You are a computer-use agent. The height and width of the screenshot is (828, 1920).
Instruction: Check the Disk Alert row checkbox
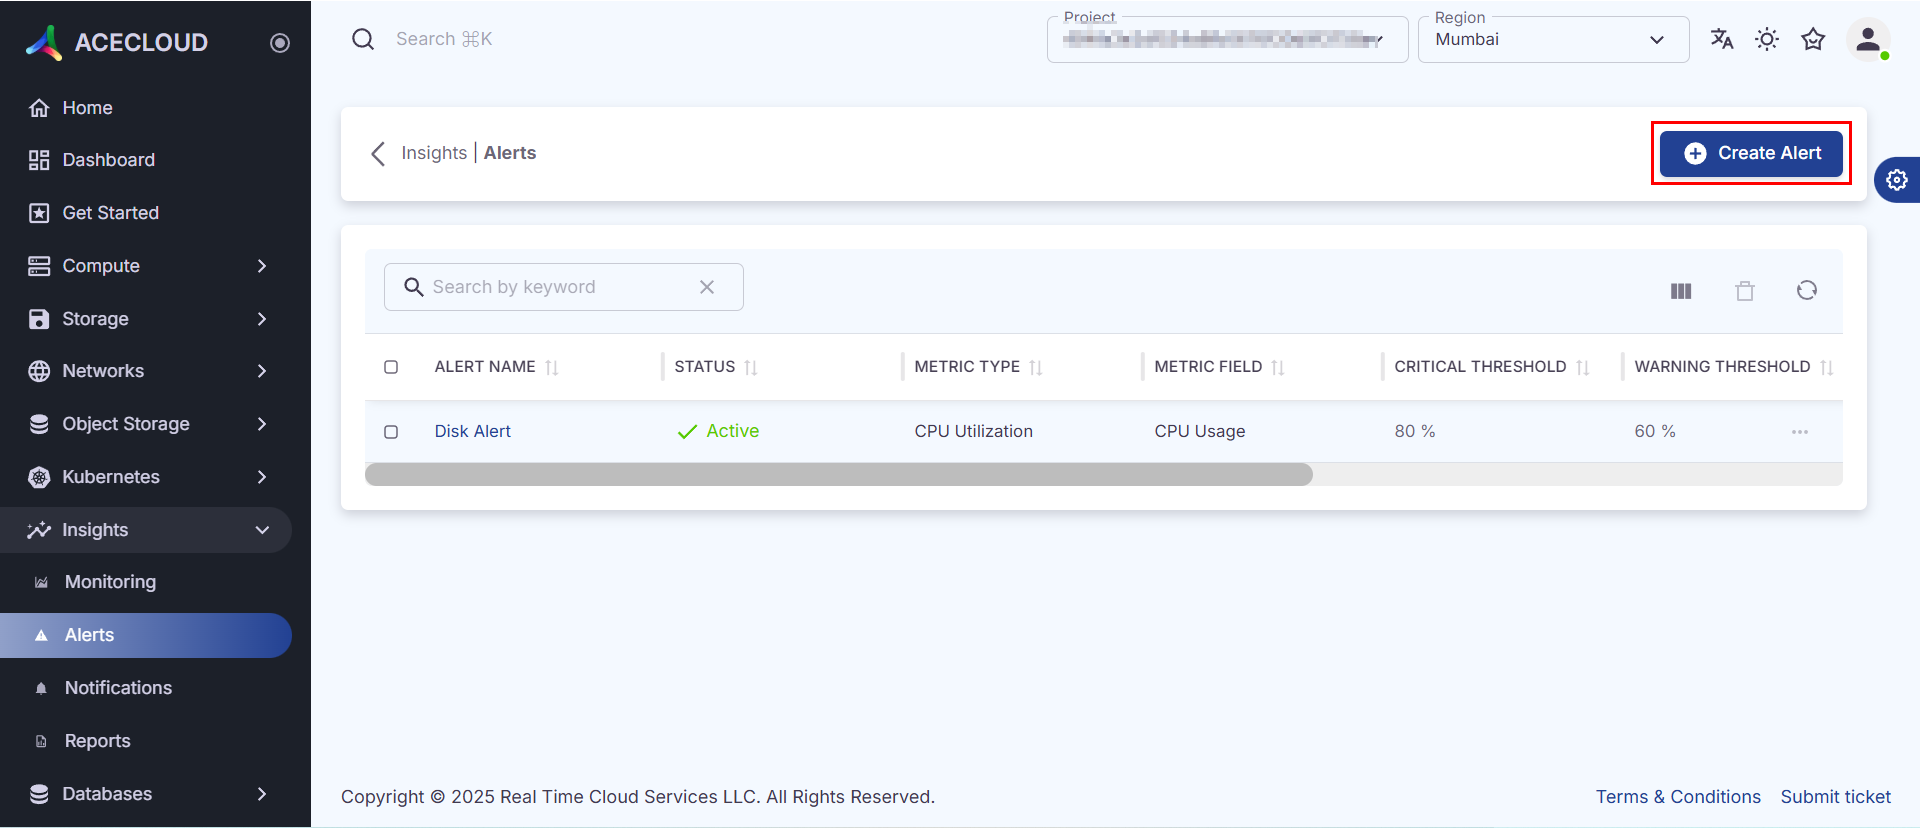point(391,432)
